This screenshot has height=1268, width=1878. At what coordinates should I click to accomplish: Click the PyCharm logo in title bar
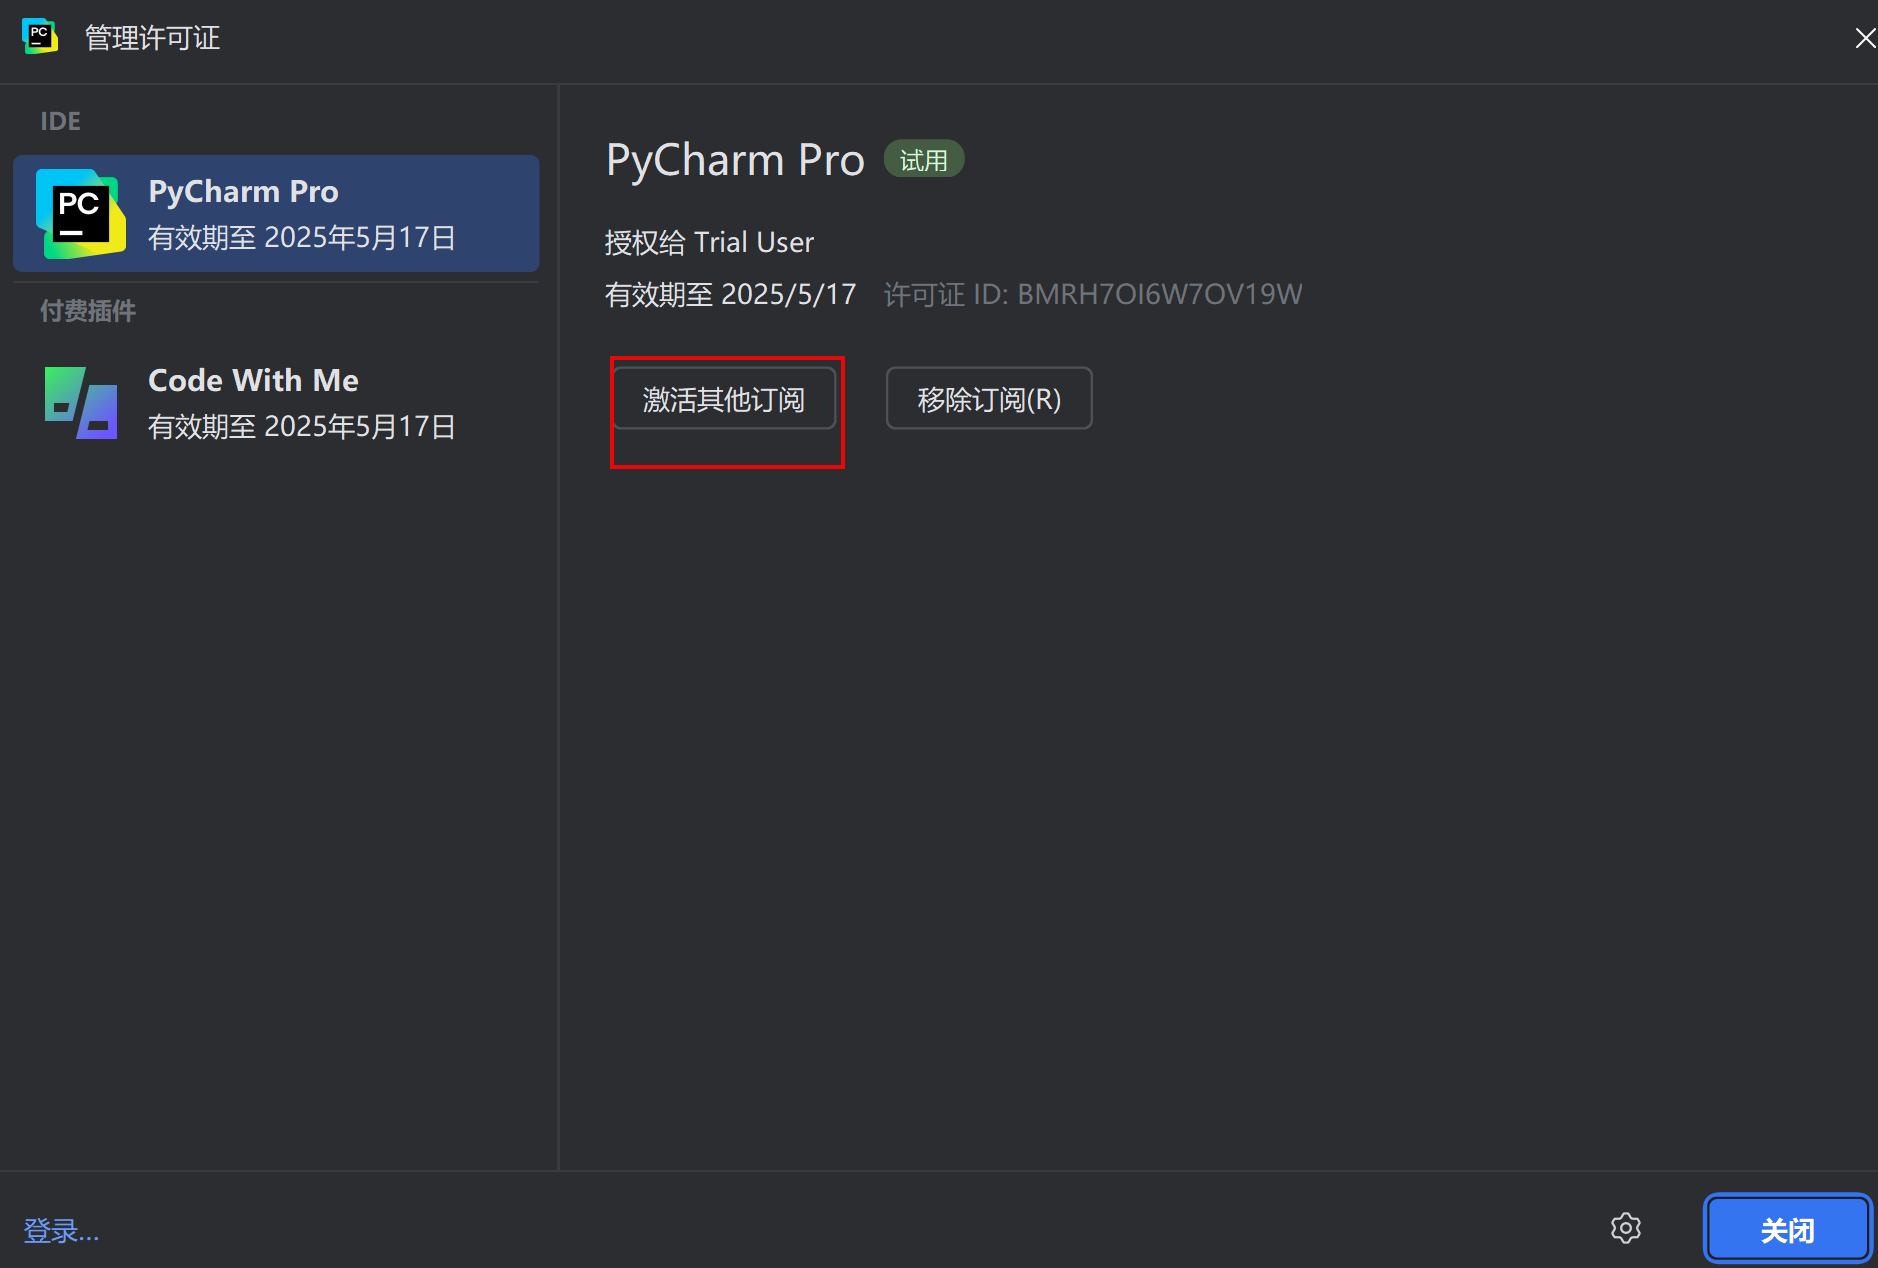click(39, 37)
